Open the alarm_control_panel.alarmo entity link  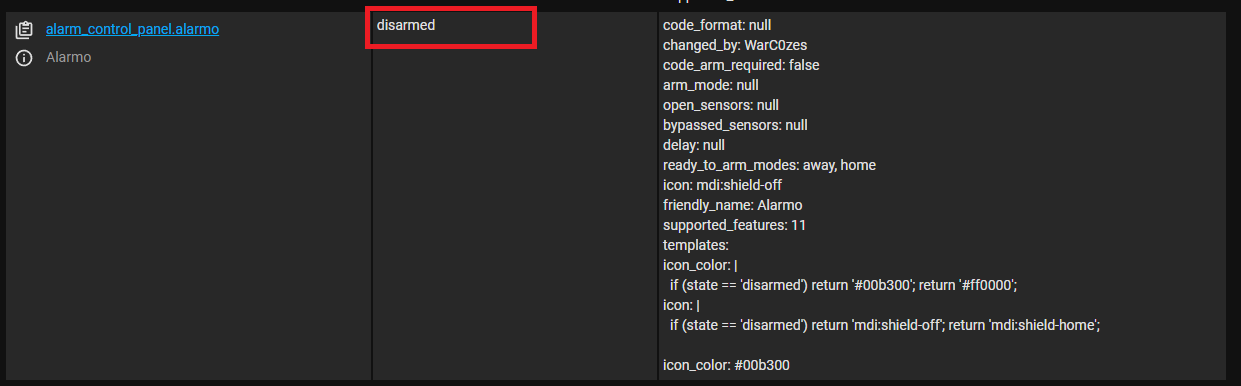point(132,30)
